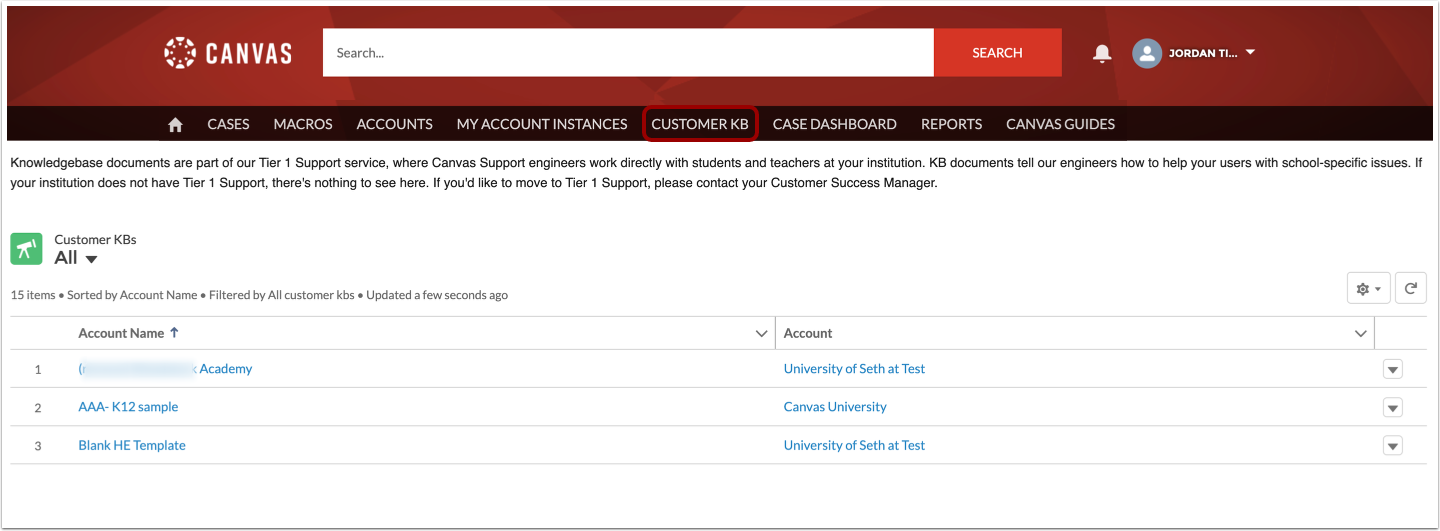Open the Academy account name link
This screenshot has height=531, width=1440.
pyautogui.click(x=165, y=369)
